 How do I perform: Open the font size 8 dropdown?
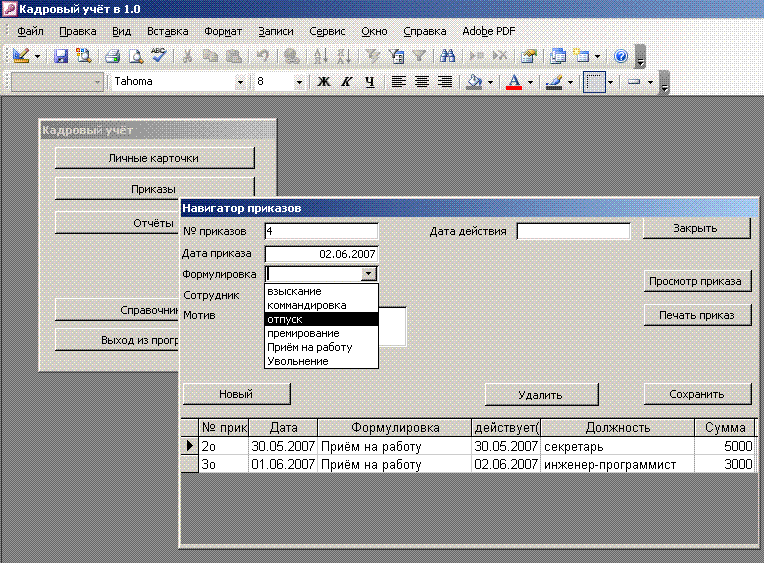pyautogui.click(x=299, y=82)
